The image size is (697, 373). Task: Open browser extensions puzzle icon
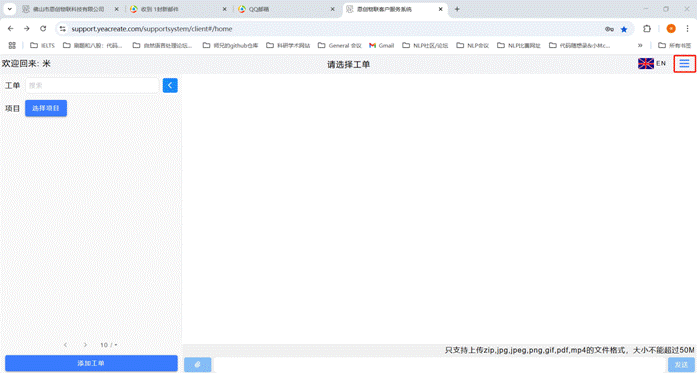[647, 29]
